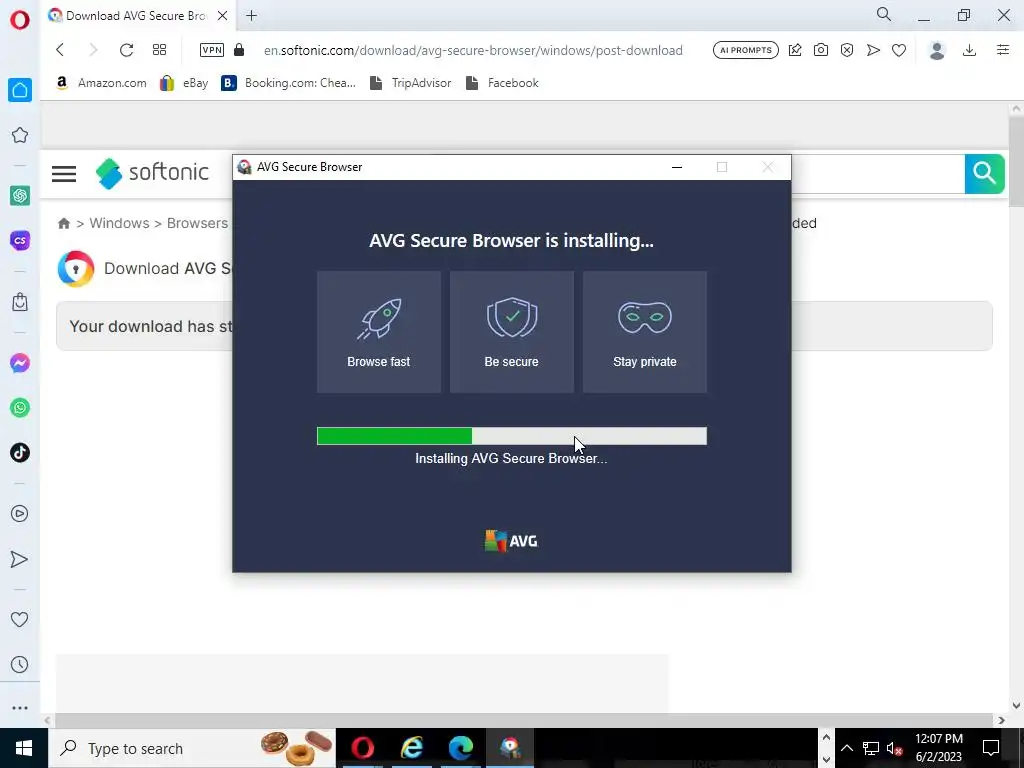Image resolution: width=1024 pixels, height=768 pixels.
Task: Open ChatSonic icon in Opera sidebar
Action: 20,240
